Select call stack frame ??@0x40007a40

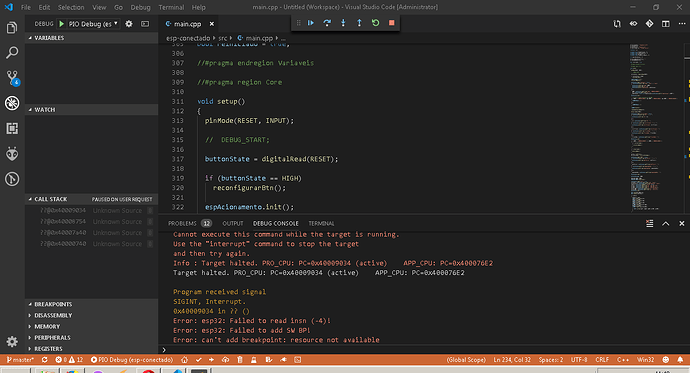click(x=92, y=233)
